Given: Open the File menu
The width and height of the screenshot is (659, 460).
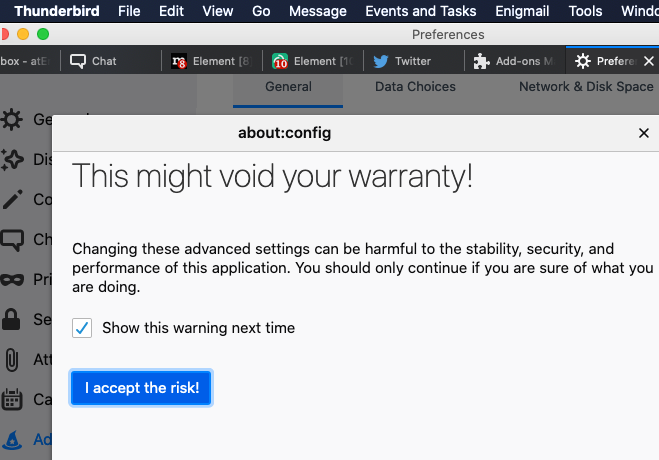Looking at the screenshot, I should click(x=129, y=11).
